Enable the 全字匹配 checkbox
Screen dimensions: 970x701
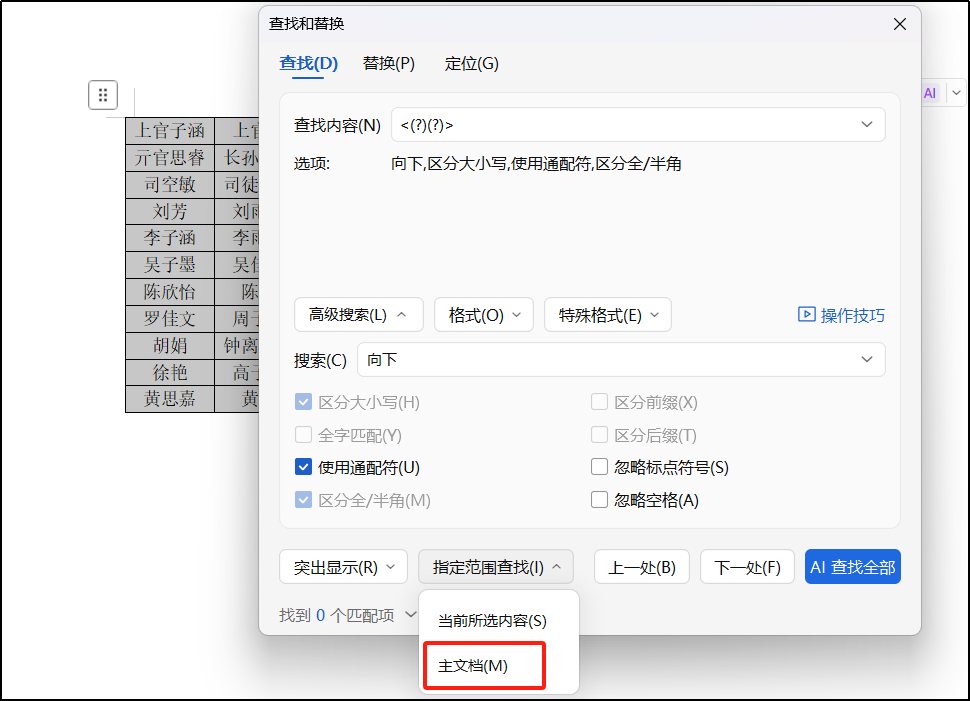[x=303, y=434]
